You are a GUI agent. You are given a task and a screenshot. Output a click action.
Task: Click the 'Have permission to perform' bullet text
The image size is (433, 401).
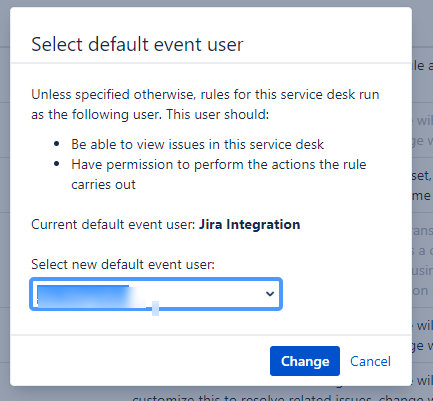[219, 164]
